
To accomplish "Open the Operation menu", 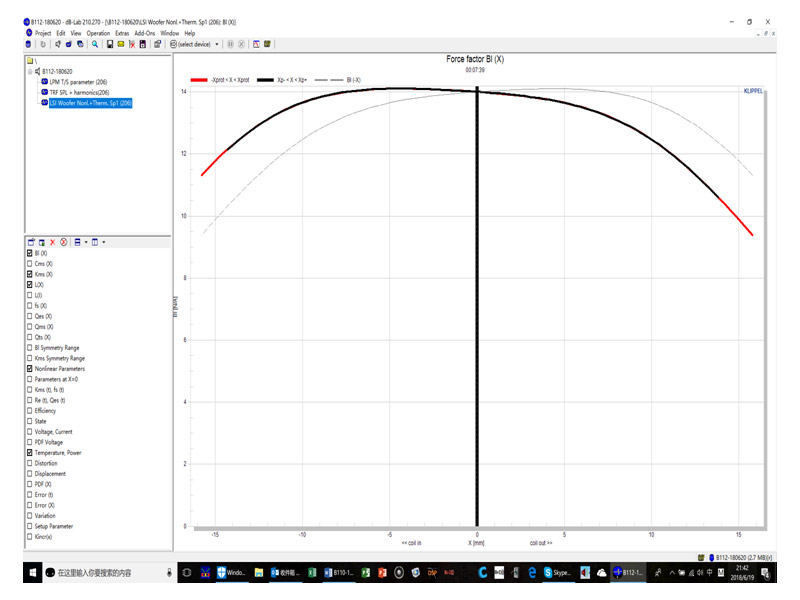I will 98,33.
